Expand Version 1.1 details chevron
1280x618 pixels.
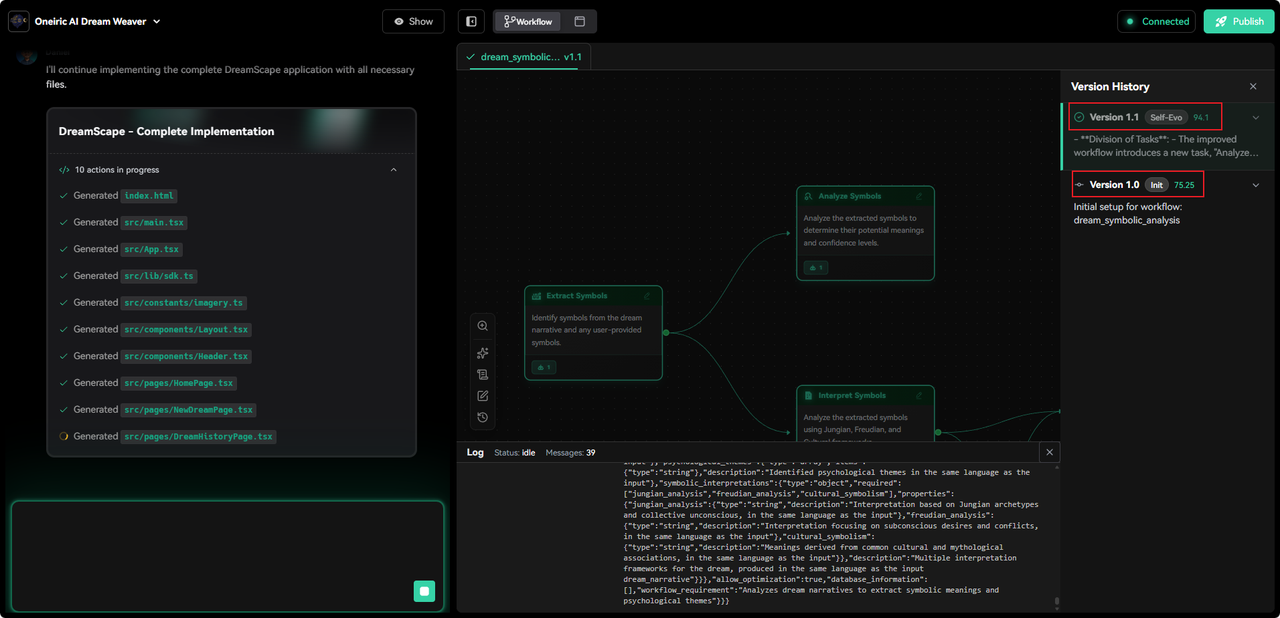tap(1256, 117)
